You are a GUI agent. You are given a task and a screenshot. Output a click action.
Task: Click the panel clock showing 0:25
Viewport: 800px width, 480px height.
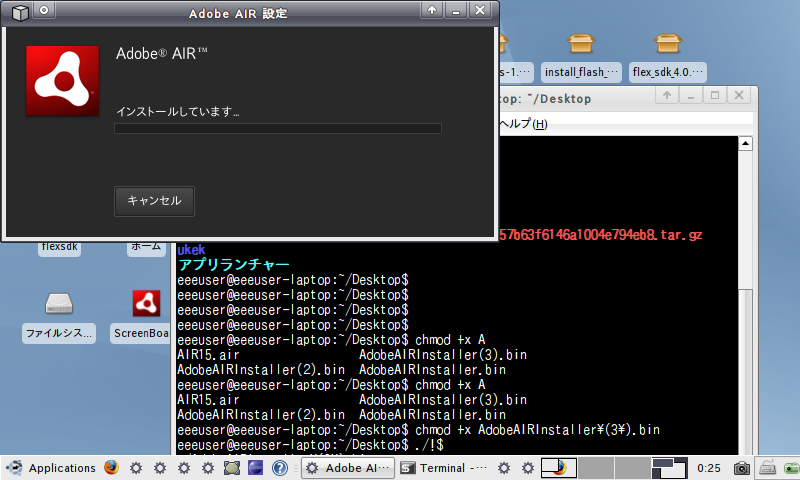tap(709, 468)
